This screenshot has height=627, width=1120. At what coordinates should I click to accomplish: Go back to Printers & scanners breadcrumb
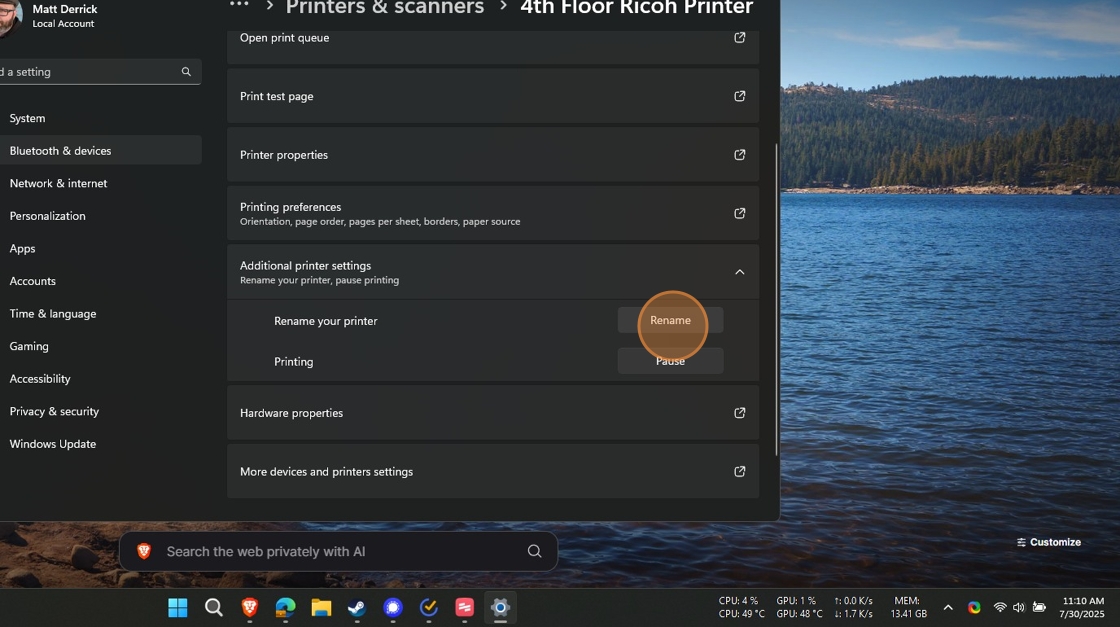[x=384, y=7]
